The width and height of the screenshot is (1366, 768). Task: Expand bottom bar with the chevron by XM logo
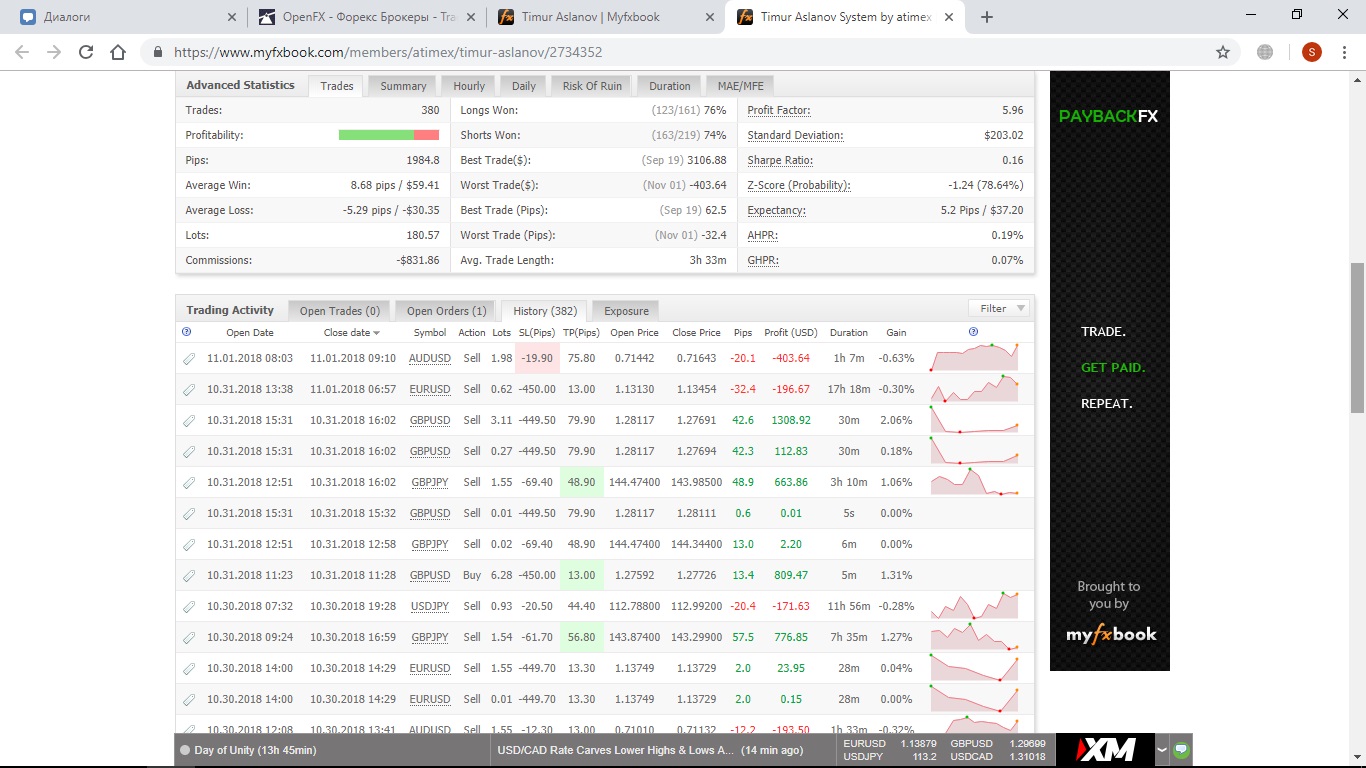click(x=1161, y=749)
